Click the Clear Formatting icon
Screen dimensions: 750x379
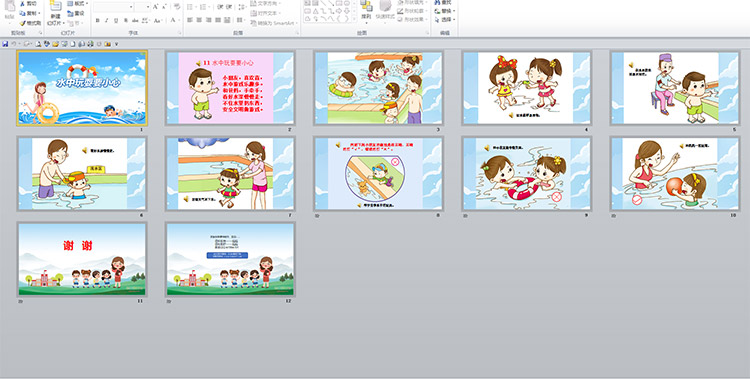(177, 7)
